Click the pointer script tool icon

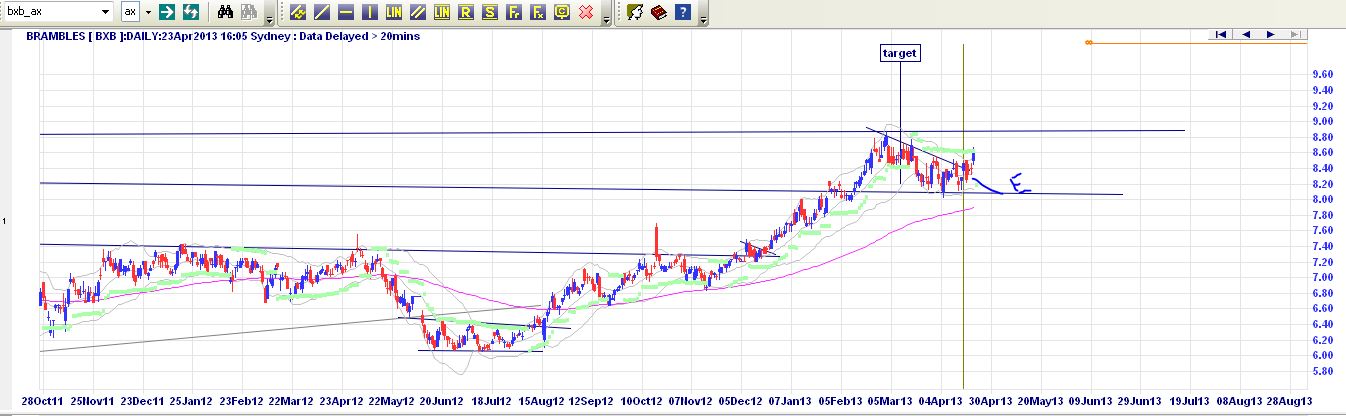(634, 12)
